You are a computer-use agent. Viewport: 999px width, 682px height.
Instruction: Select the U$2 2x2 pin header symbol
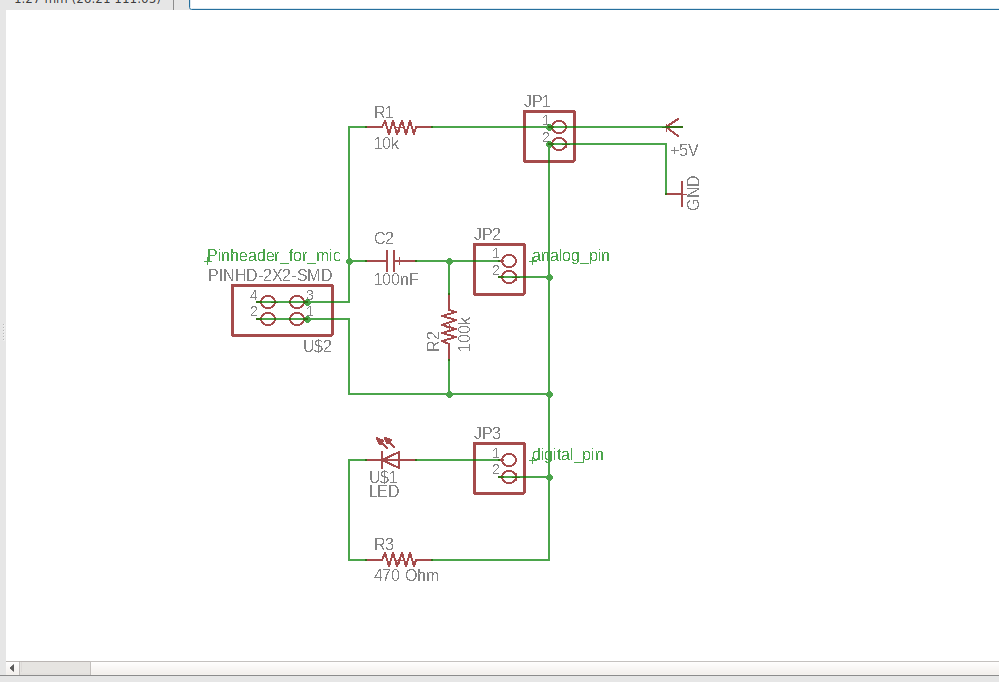282,310
